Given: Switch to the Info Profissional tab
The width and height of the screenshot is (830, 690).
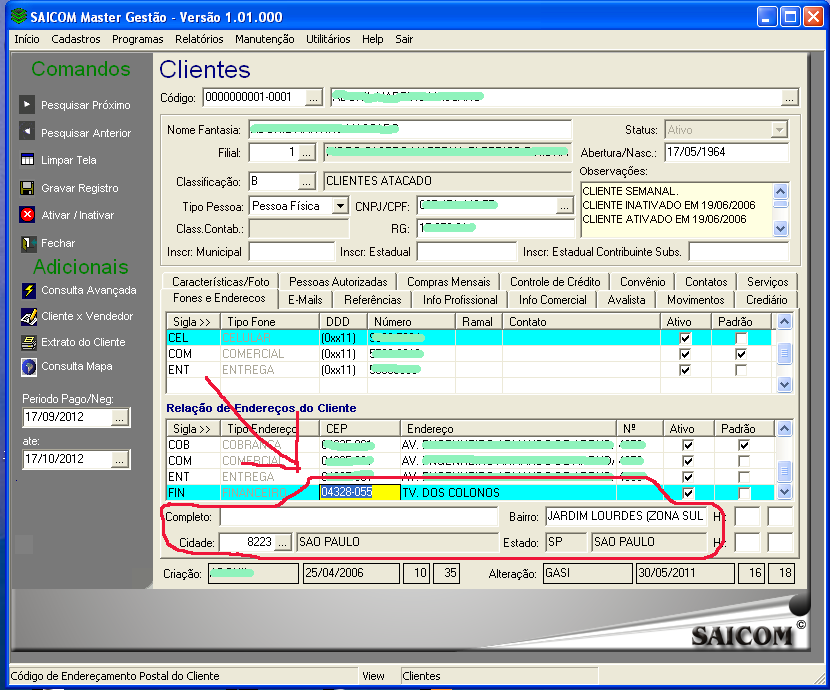Looking at the screenshot, I should 460,300.
